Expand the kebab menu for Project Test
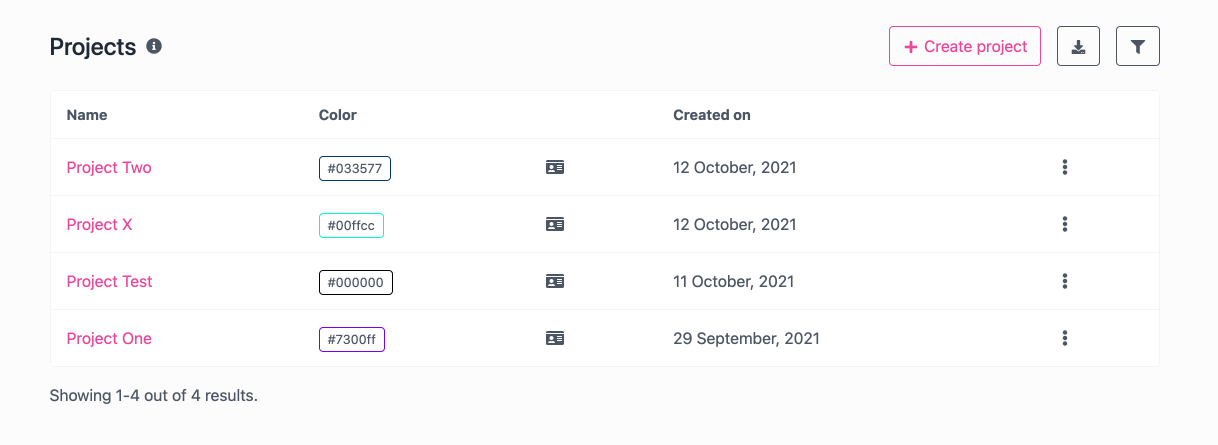Screen dimensions: 1218x445 pyautogui.click(x=1065, y=282)
